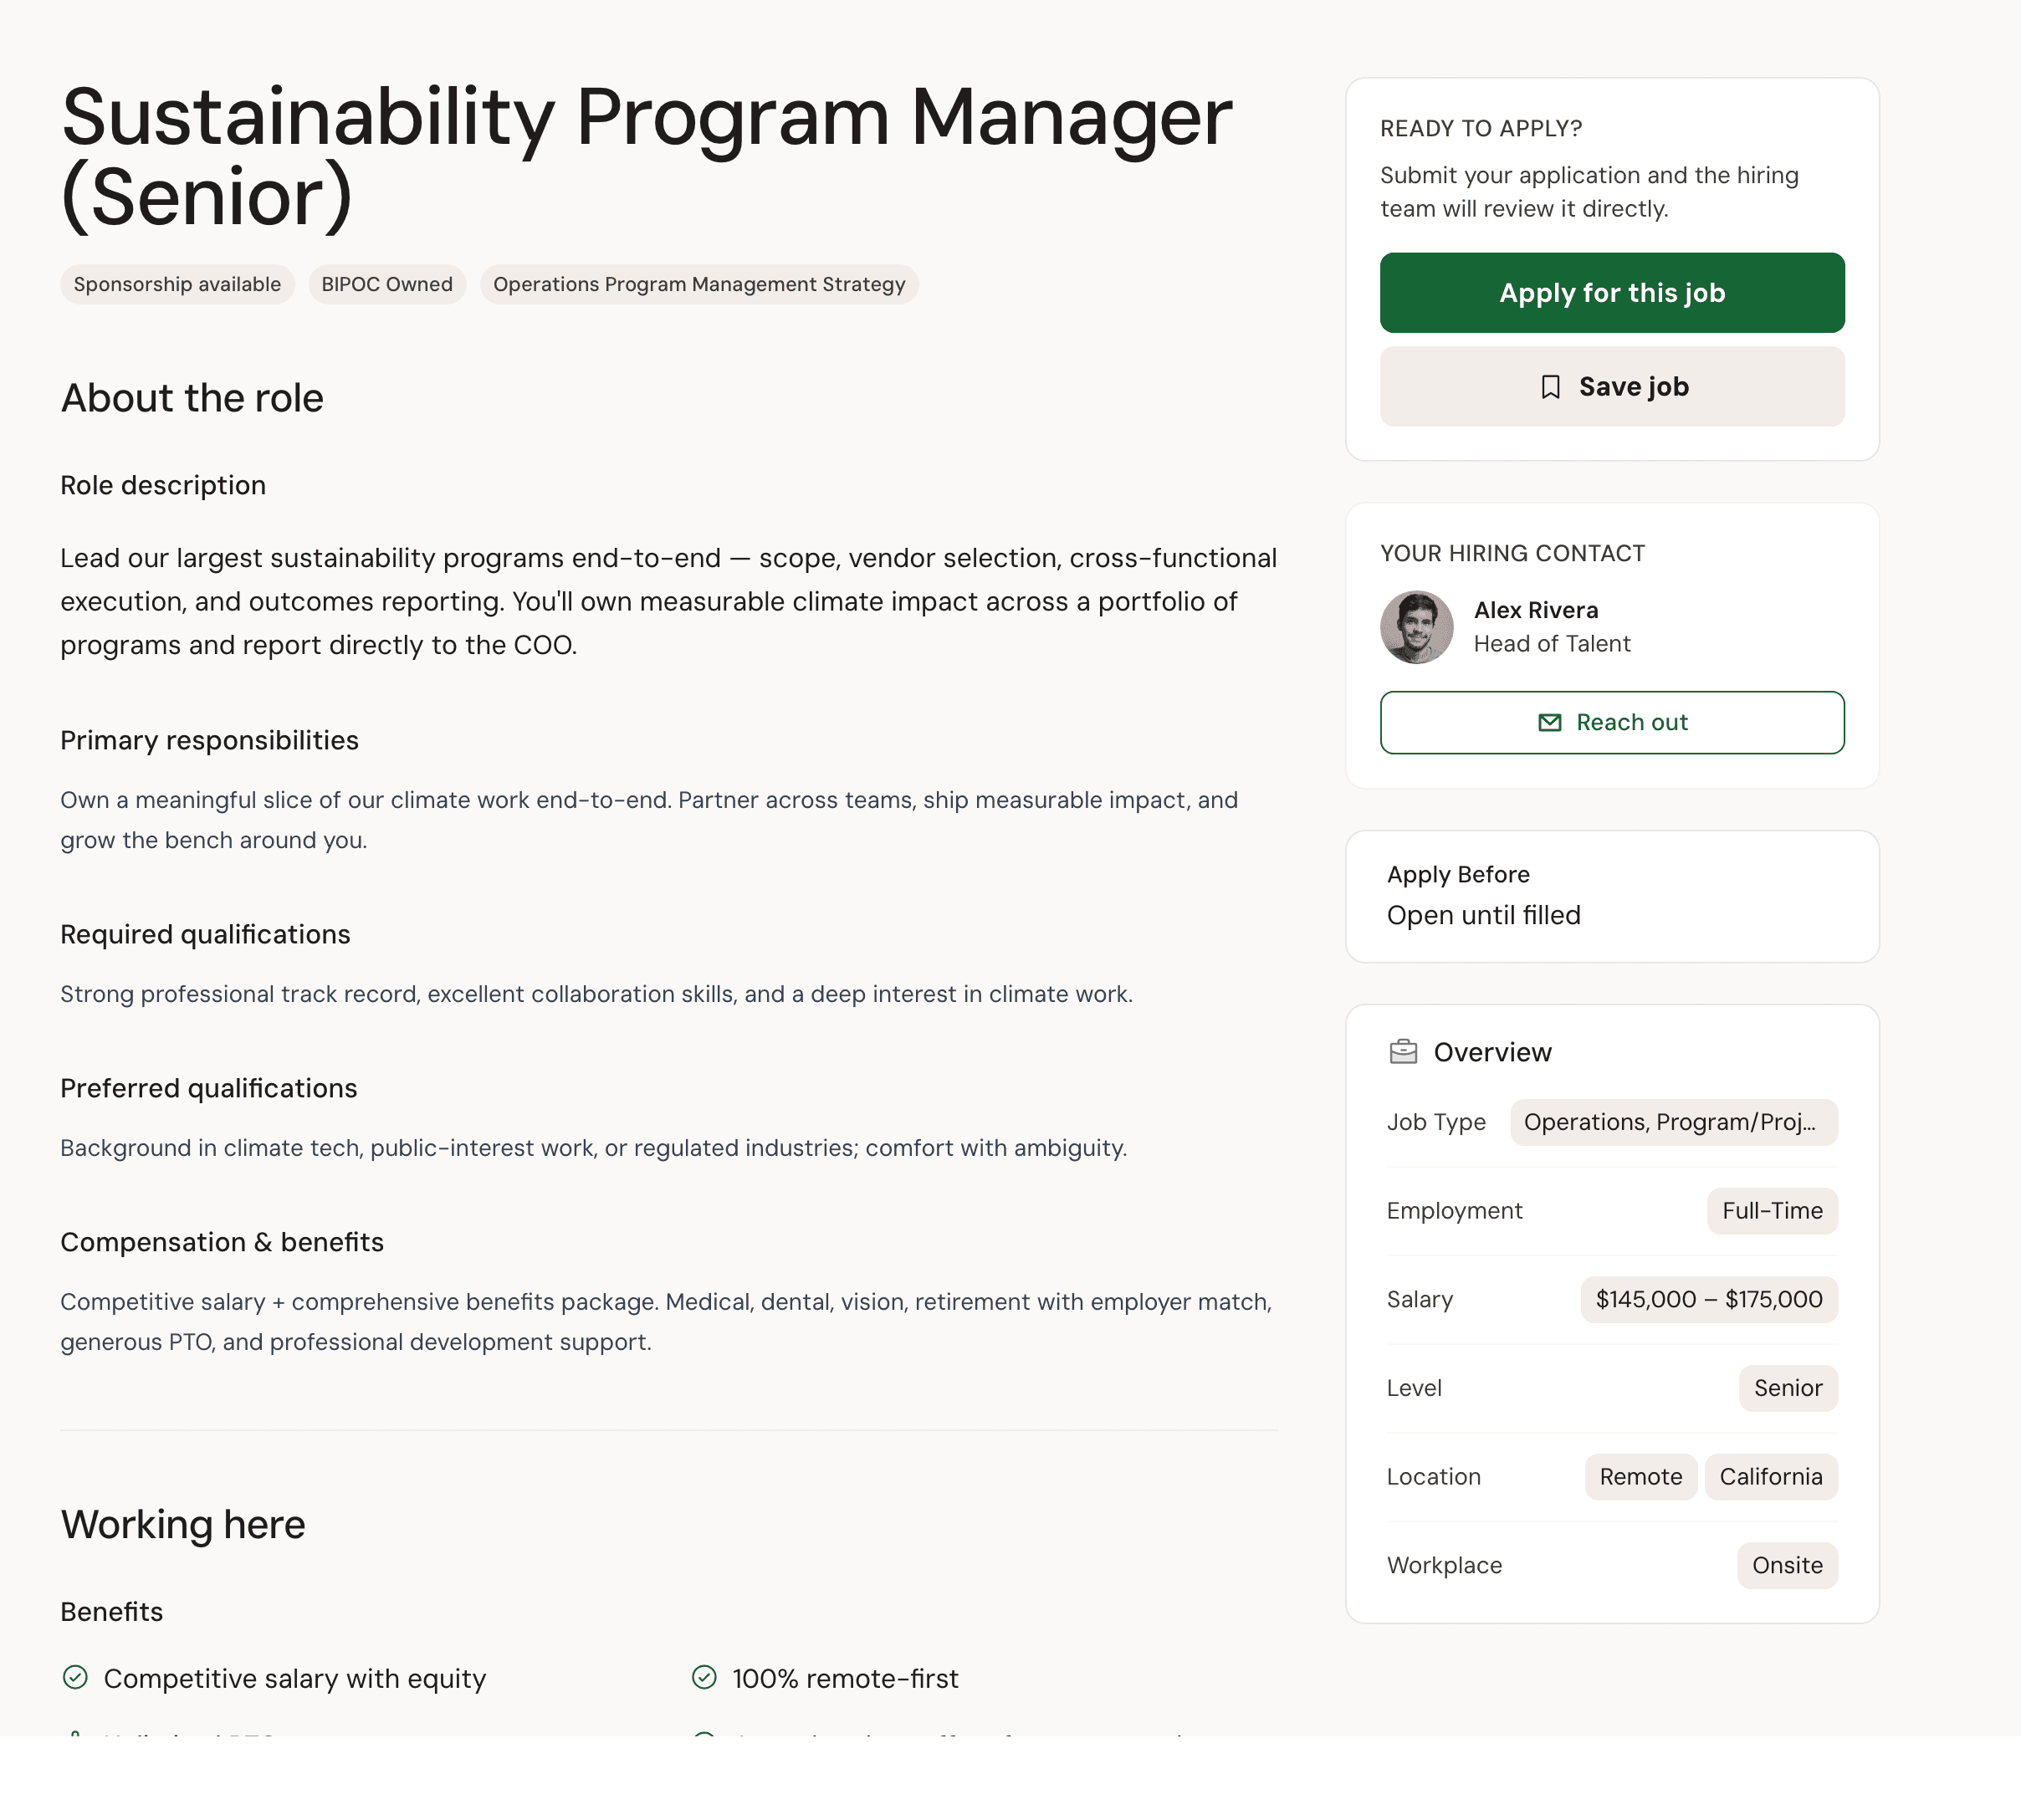Click the checkmark icon next to 100% remote-first

704,1677
